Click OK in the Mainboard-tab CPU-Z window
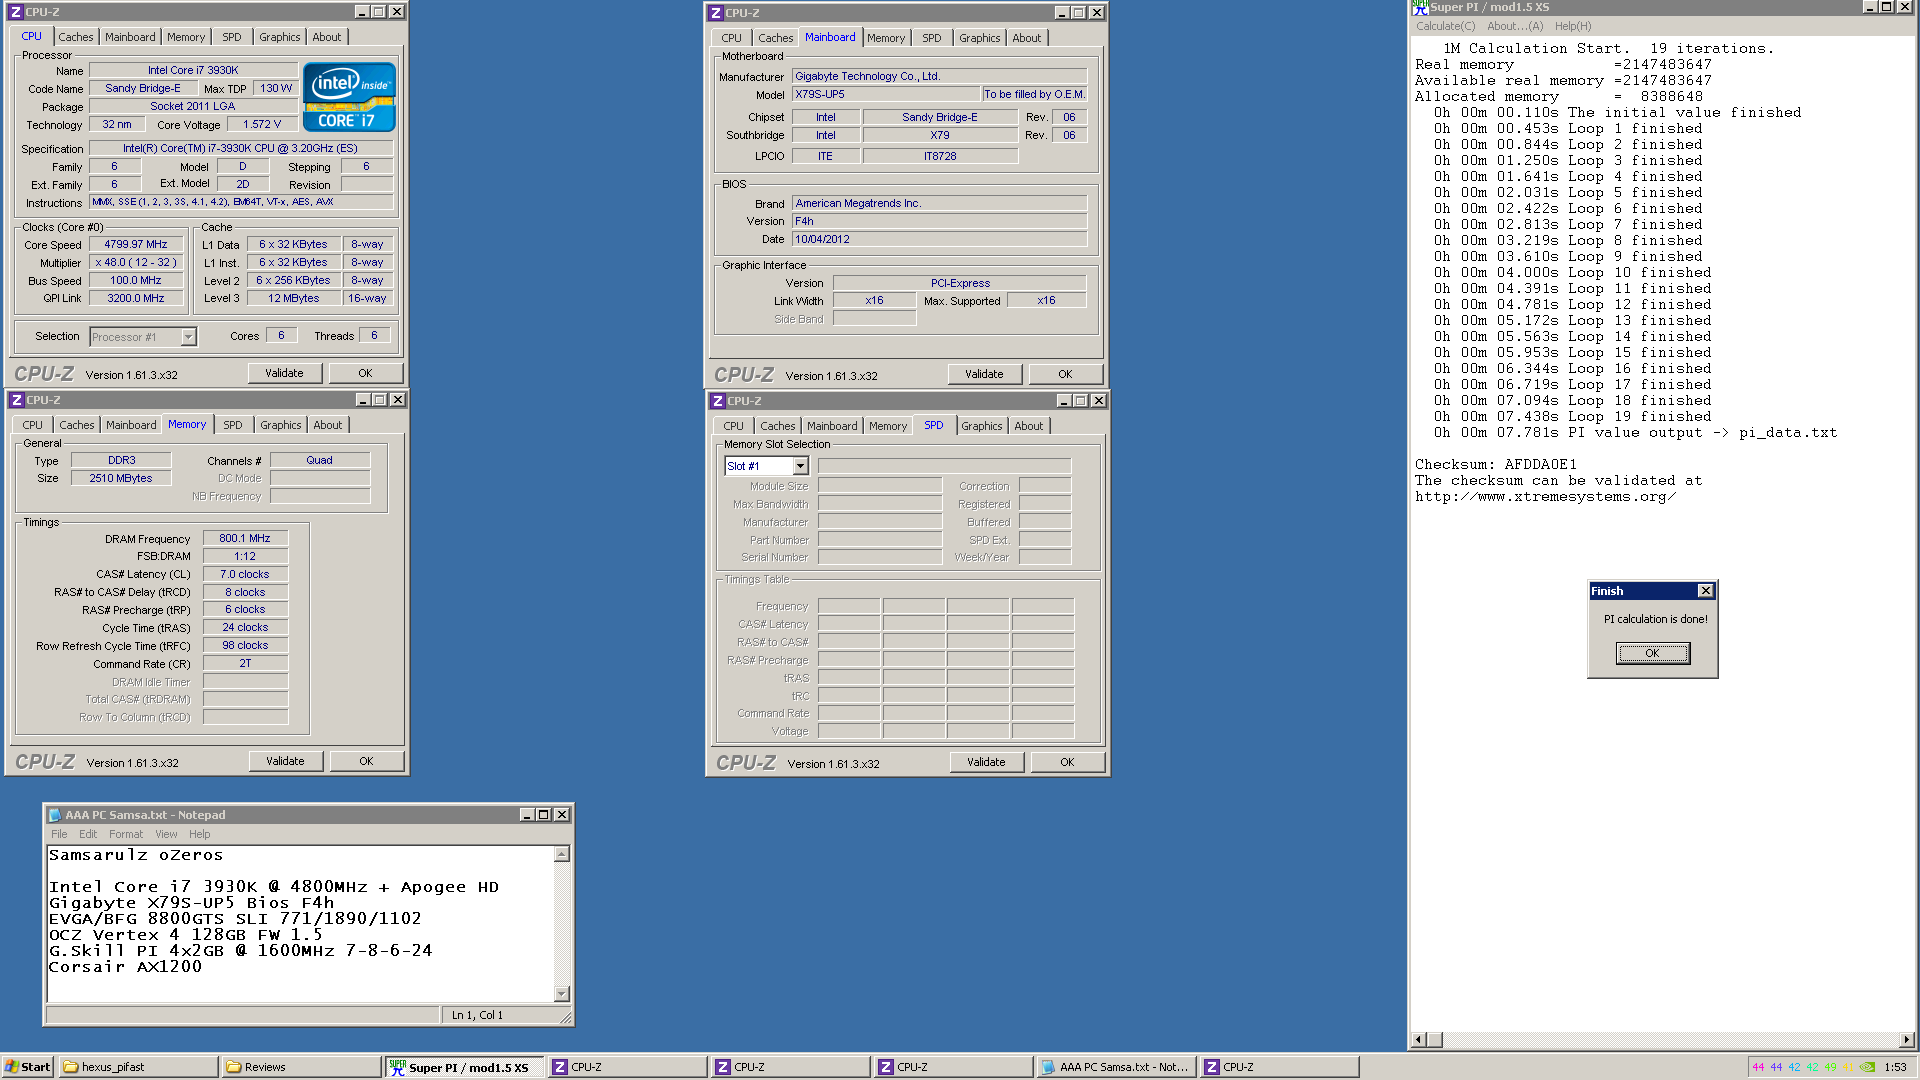Image resolution: width=1920 pixels, height=1080 pixels. [1065, 374]
